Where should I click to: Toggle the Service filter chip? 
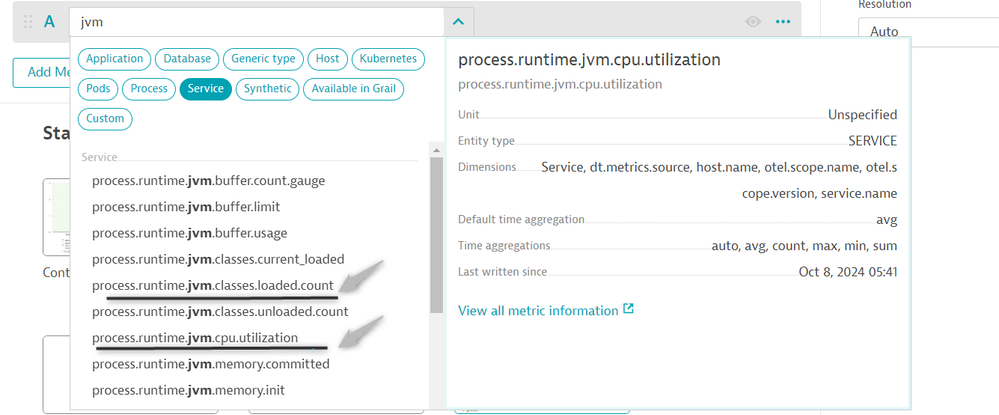pyautogui.click(x=205, y=89)
